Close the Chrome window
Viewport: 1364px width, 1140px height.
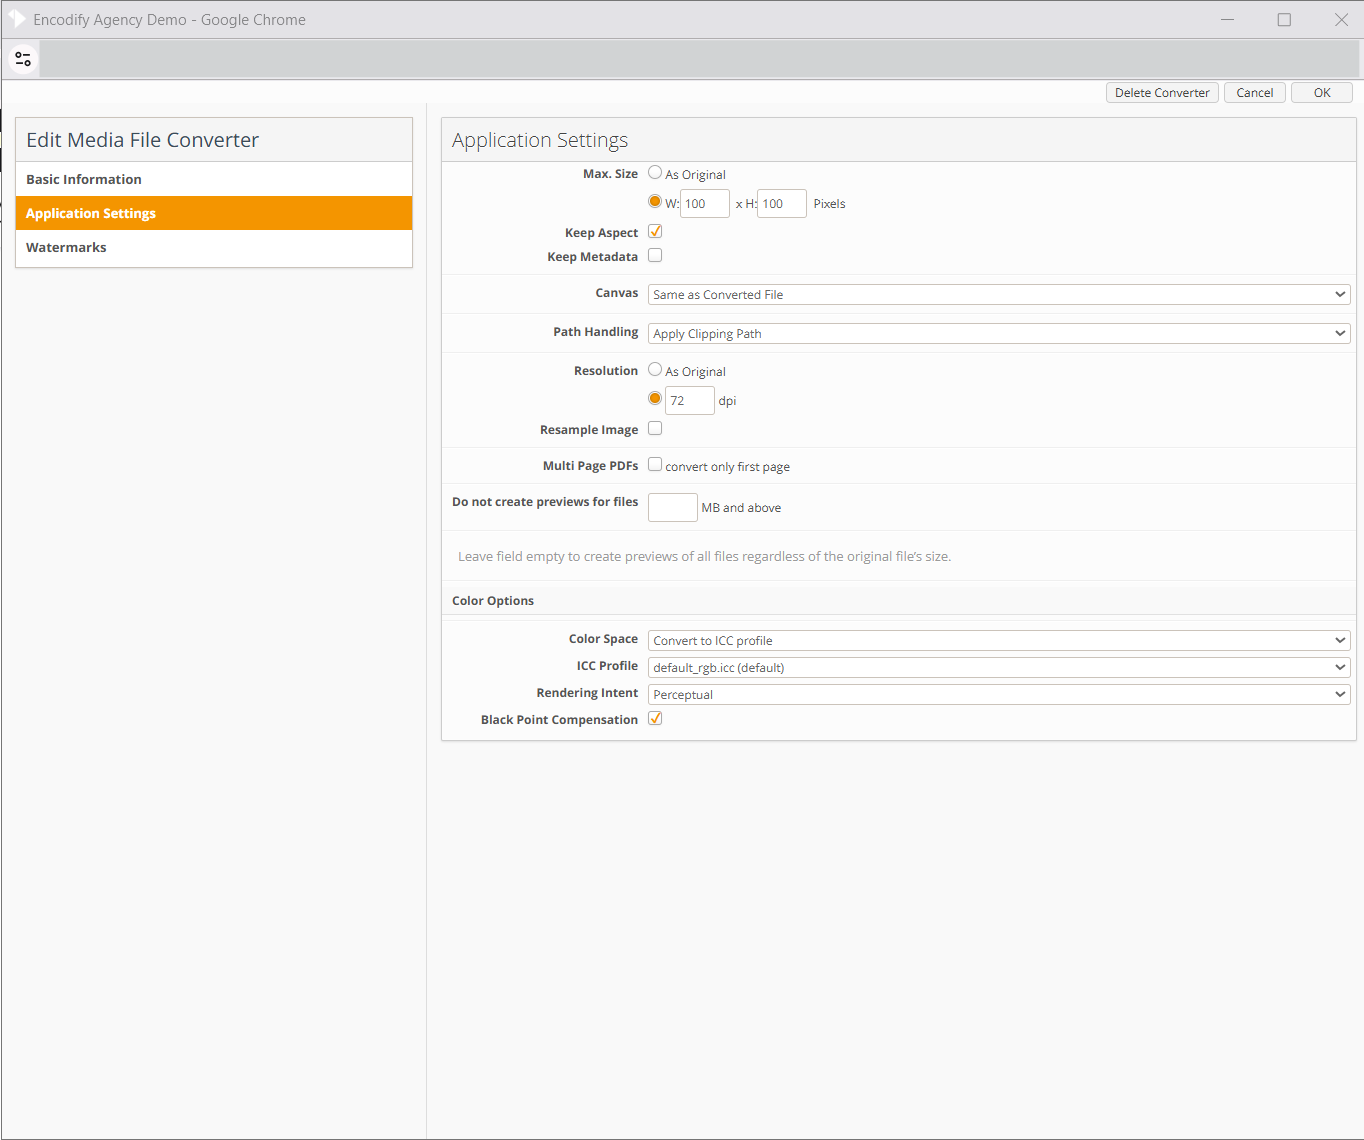(x=1341, y=19)
